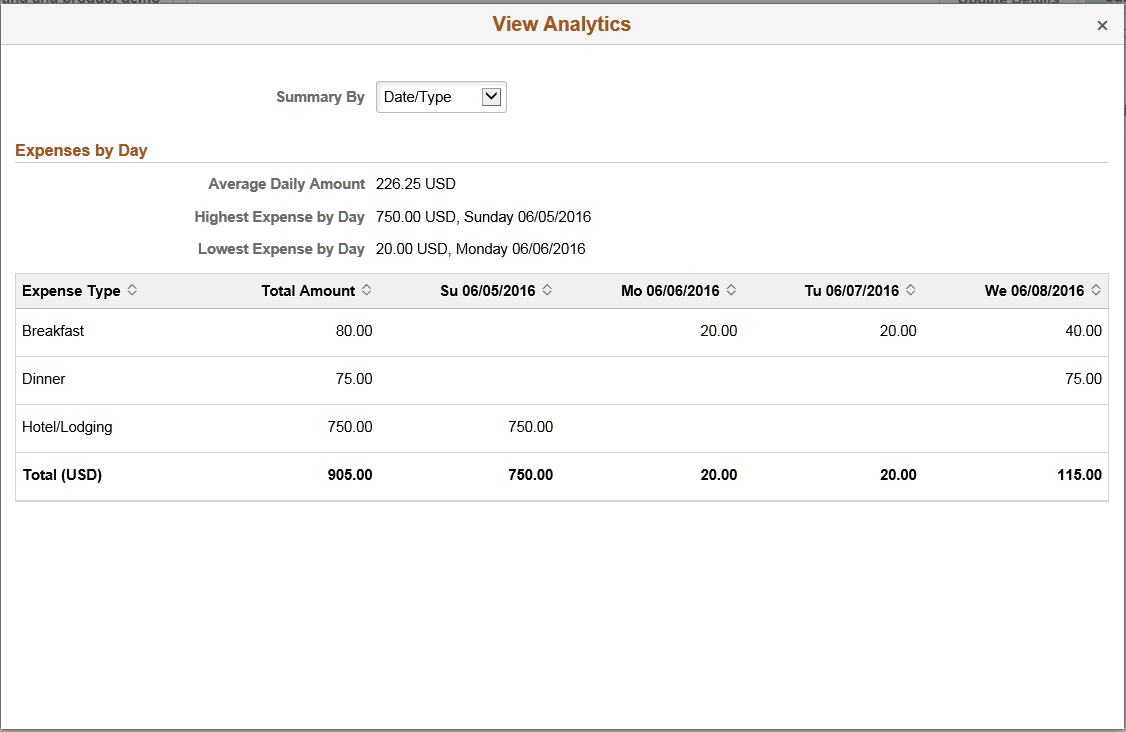Click Update Details in the background page
This screenshot has height=732, width=1126.
tap(1007, 3)
